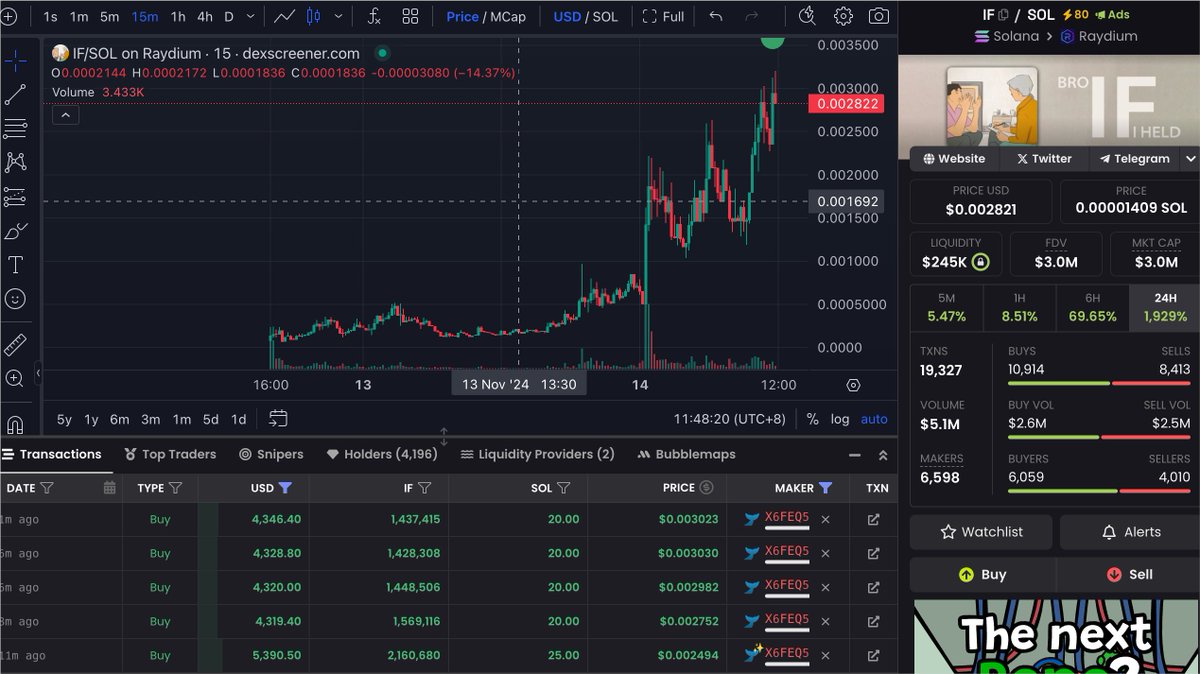
Task: Open the time axis settings icon
Action: pos(853,385)
